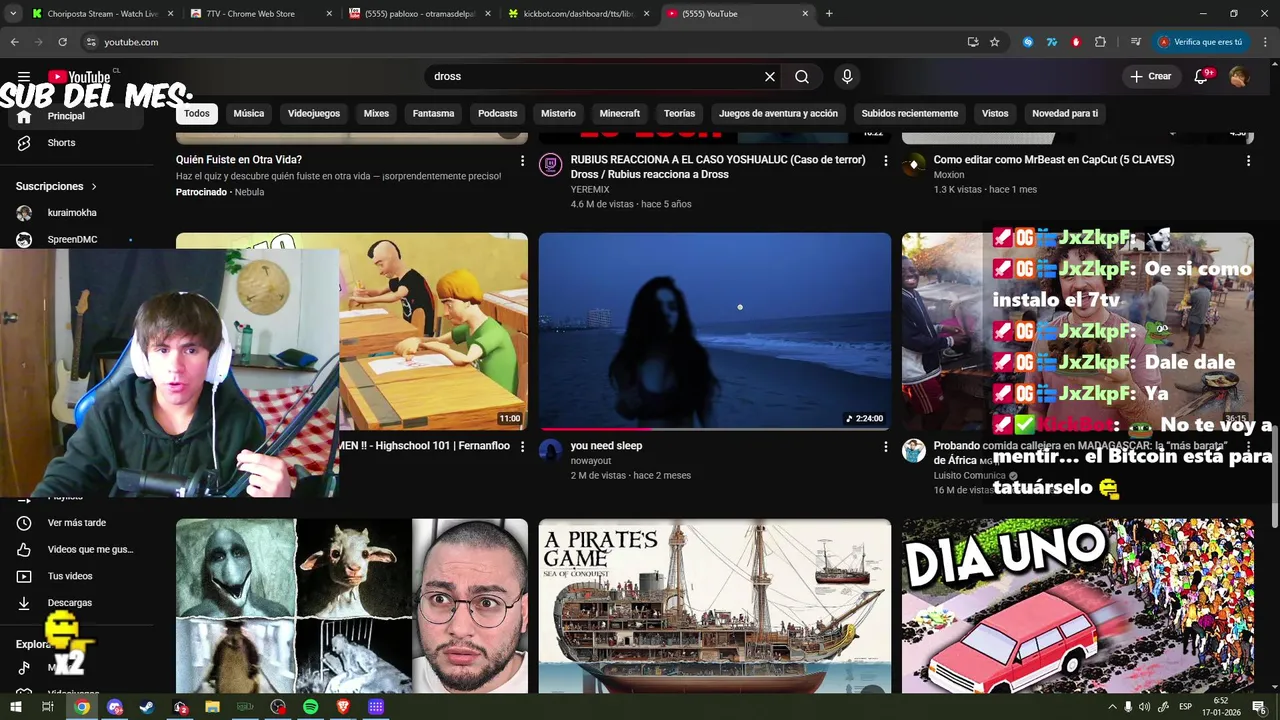Select the Misterio filter chip
This screenshot has height=720, width=1280.
[x=558, y=113]
